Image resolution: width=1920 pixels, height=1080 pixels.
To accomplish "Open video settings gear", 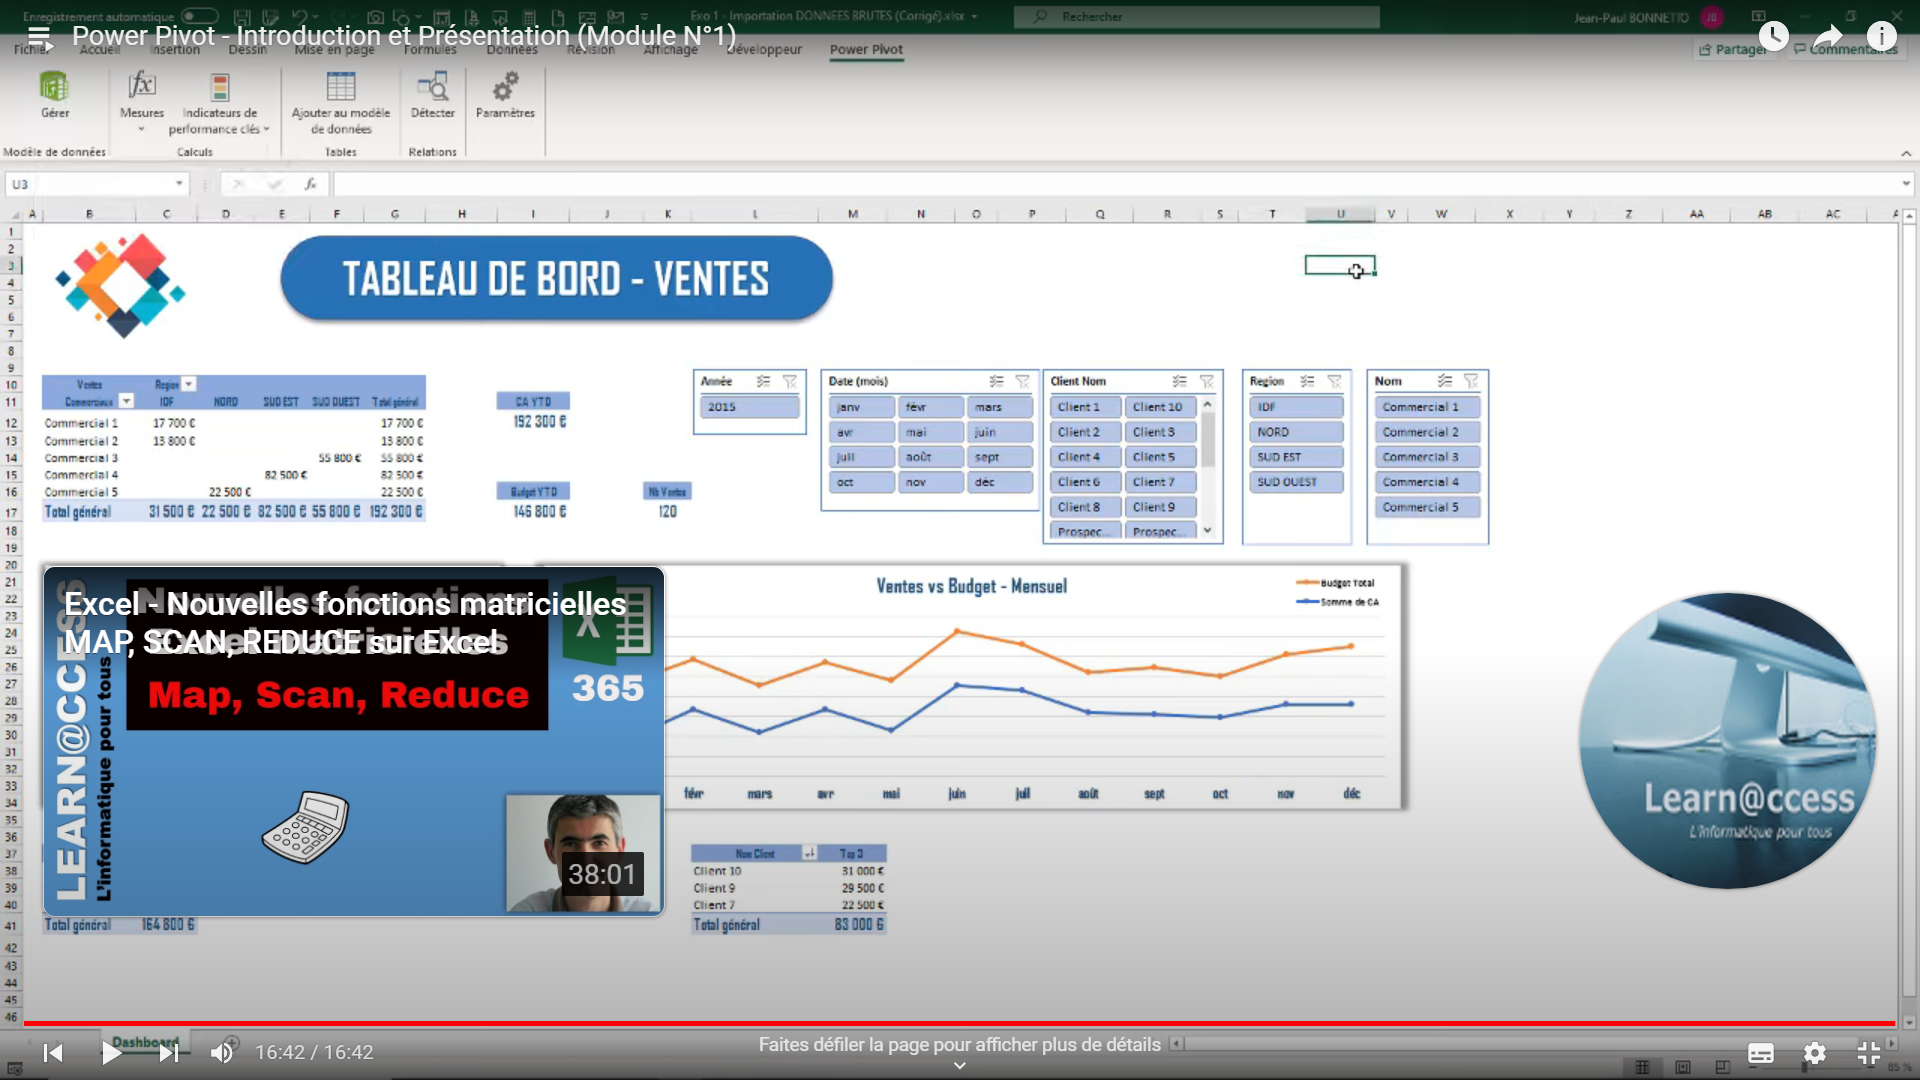I will click(x=1814, y=1053).
